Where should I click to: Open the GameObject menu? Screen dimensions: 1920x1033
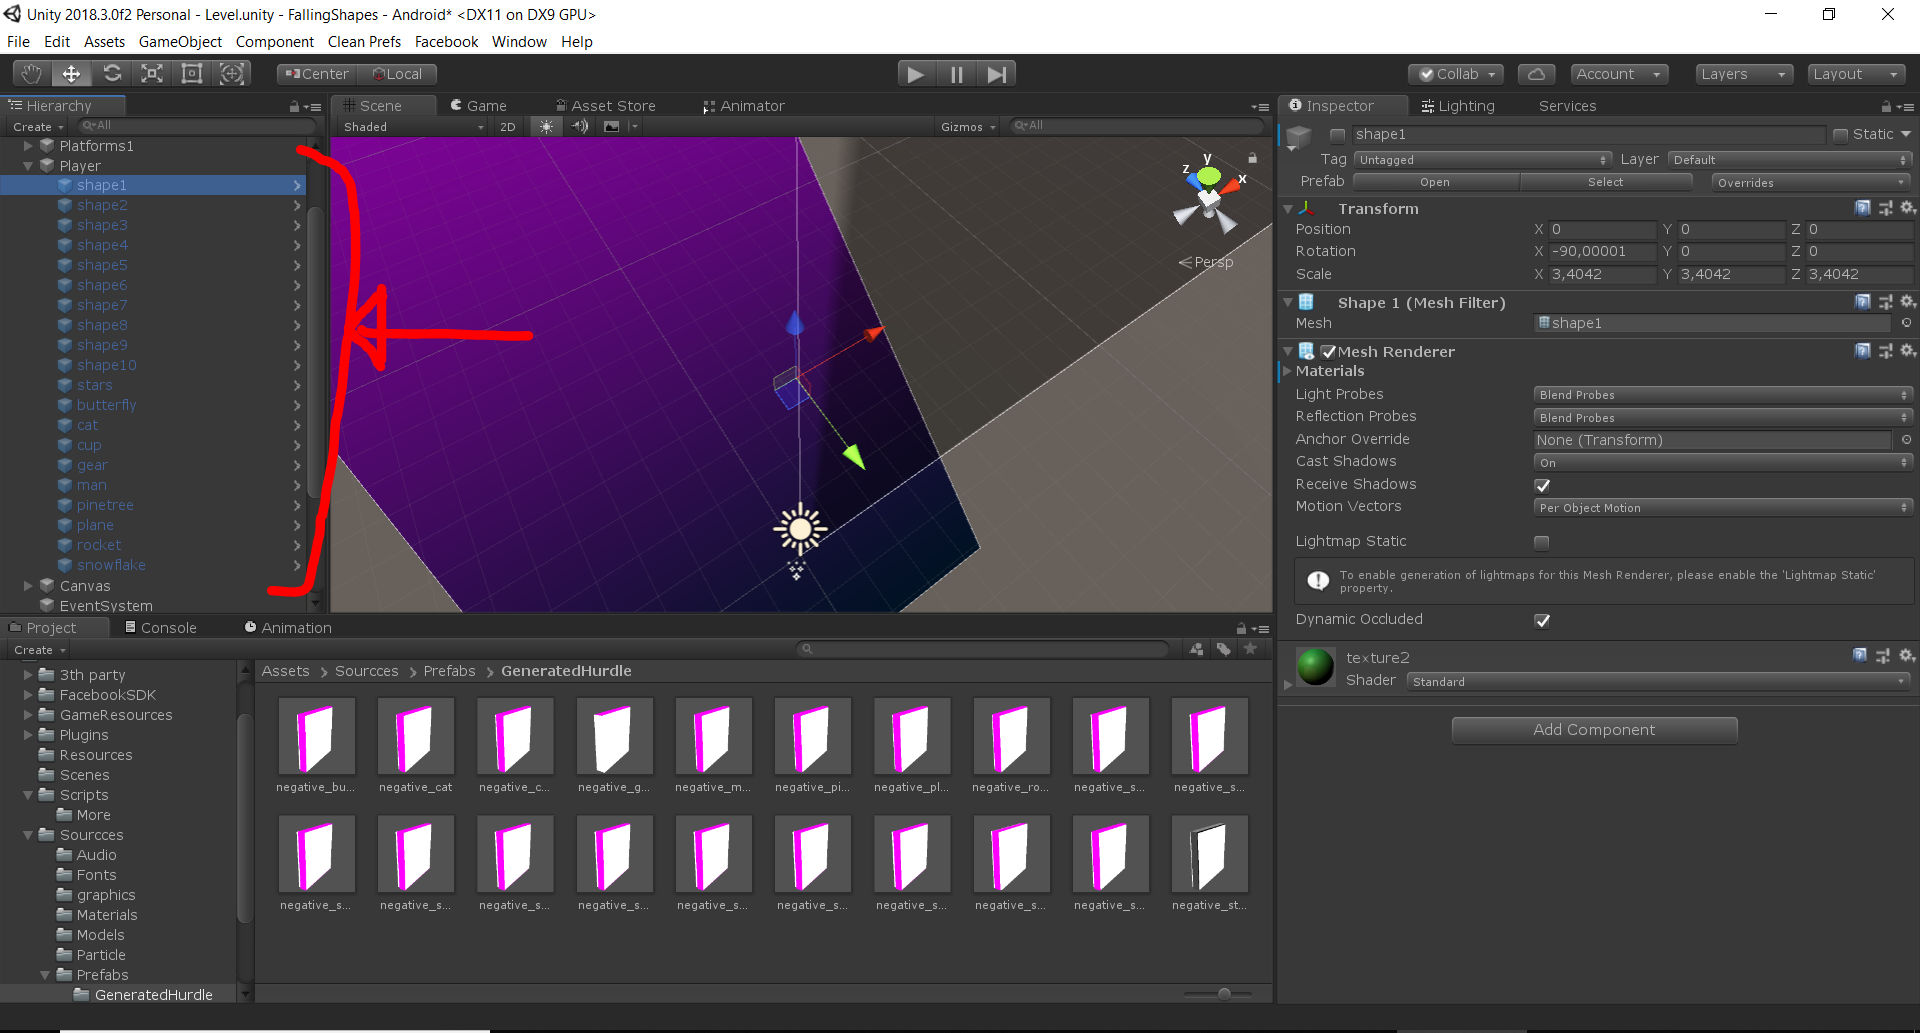point(180,41)
